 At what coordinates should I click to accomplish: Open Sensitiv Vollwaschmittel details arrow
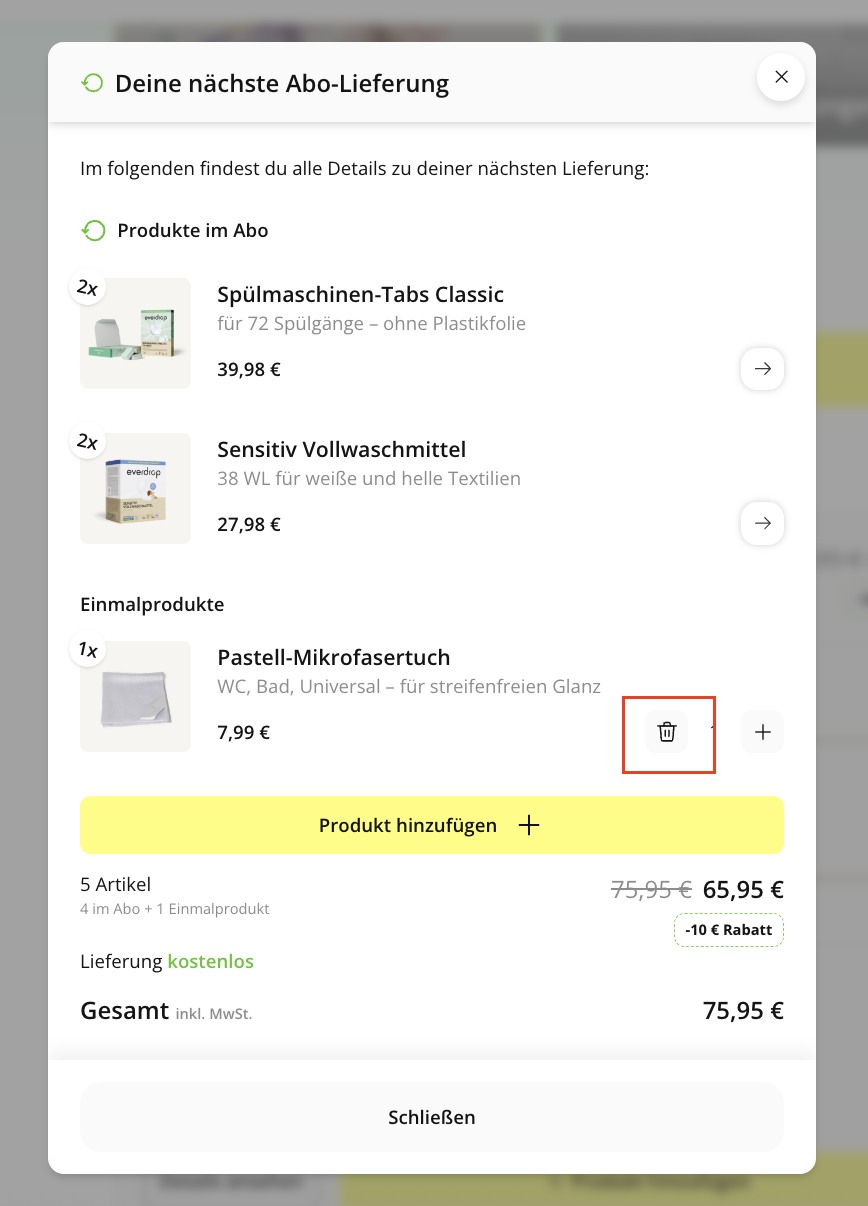762,523
